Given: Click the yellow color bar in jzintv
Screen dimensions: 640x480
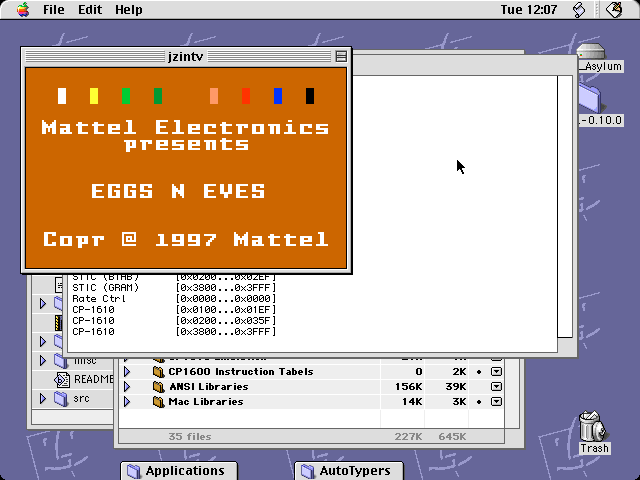Looking at the screenshot, I should pyautogui.click(x=94, y=96).
